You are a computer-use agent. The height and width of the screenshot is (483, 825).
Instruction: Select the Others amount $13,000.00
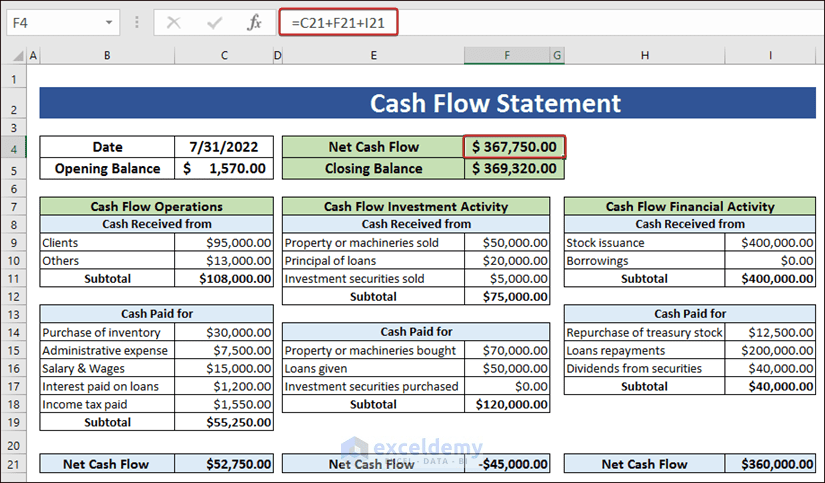[224, 260]
